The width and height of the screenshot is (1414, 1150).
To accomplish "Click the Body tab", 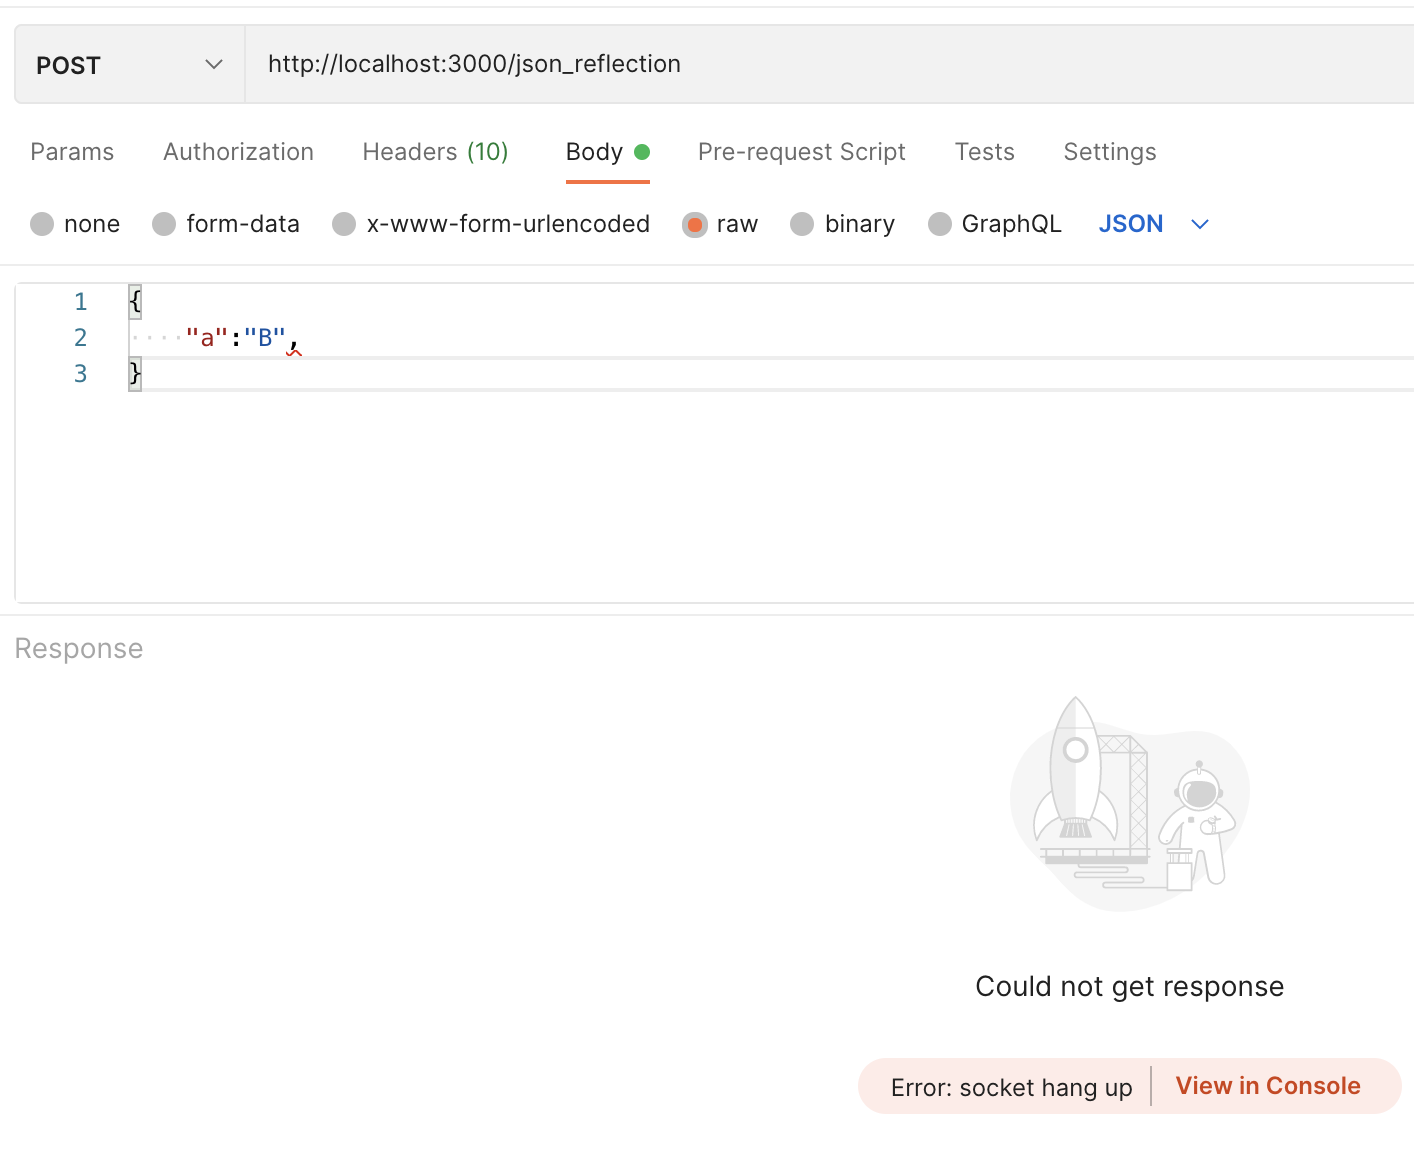I will 596,152.
